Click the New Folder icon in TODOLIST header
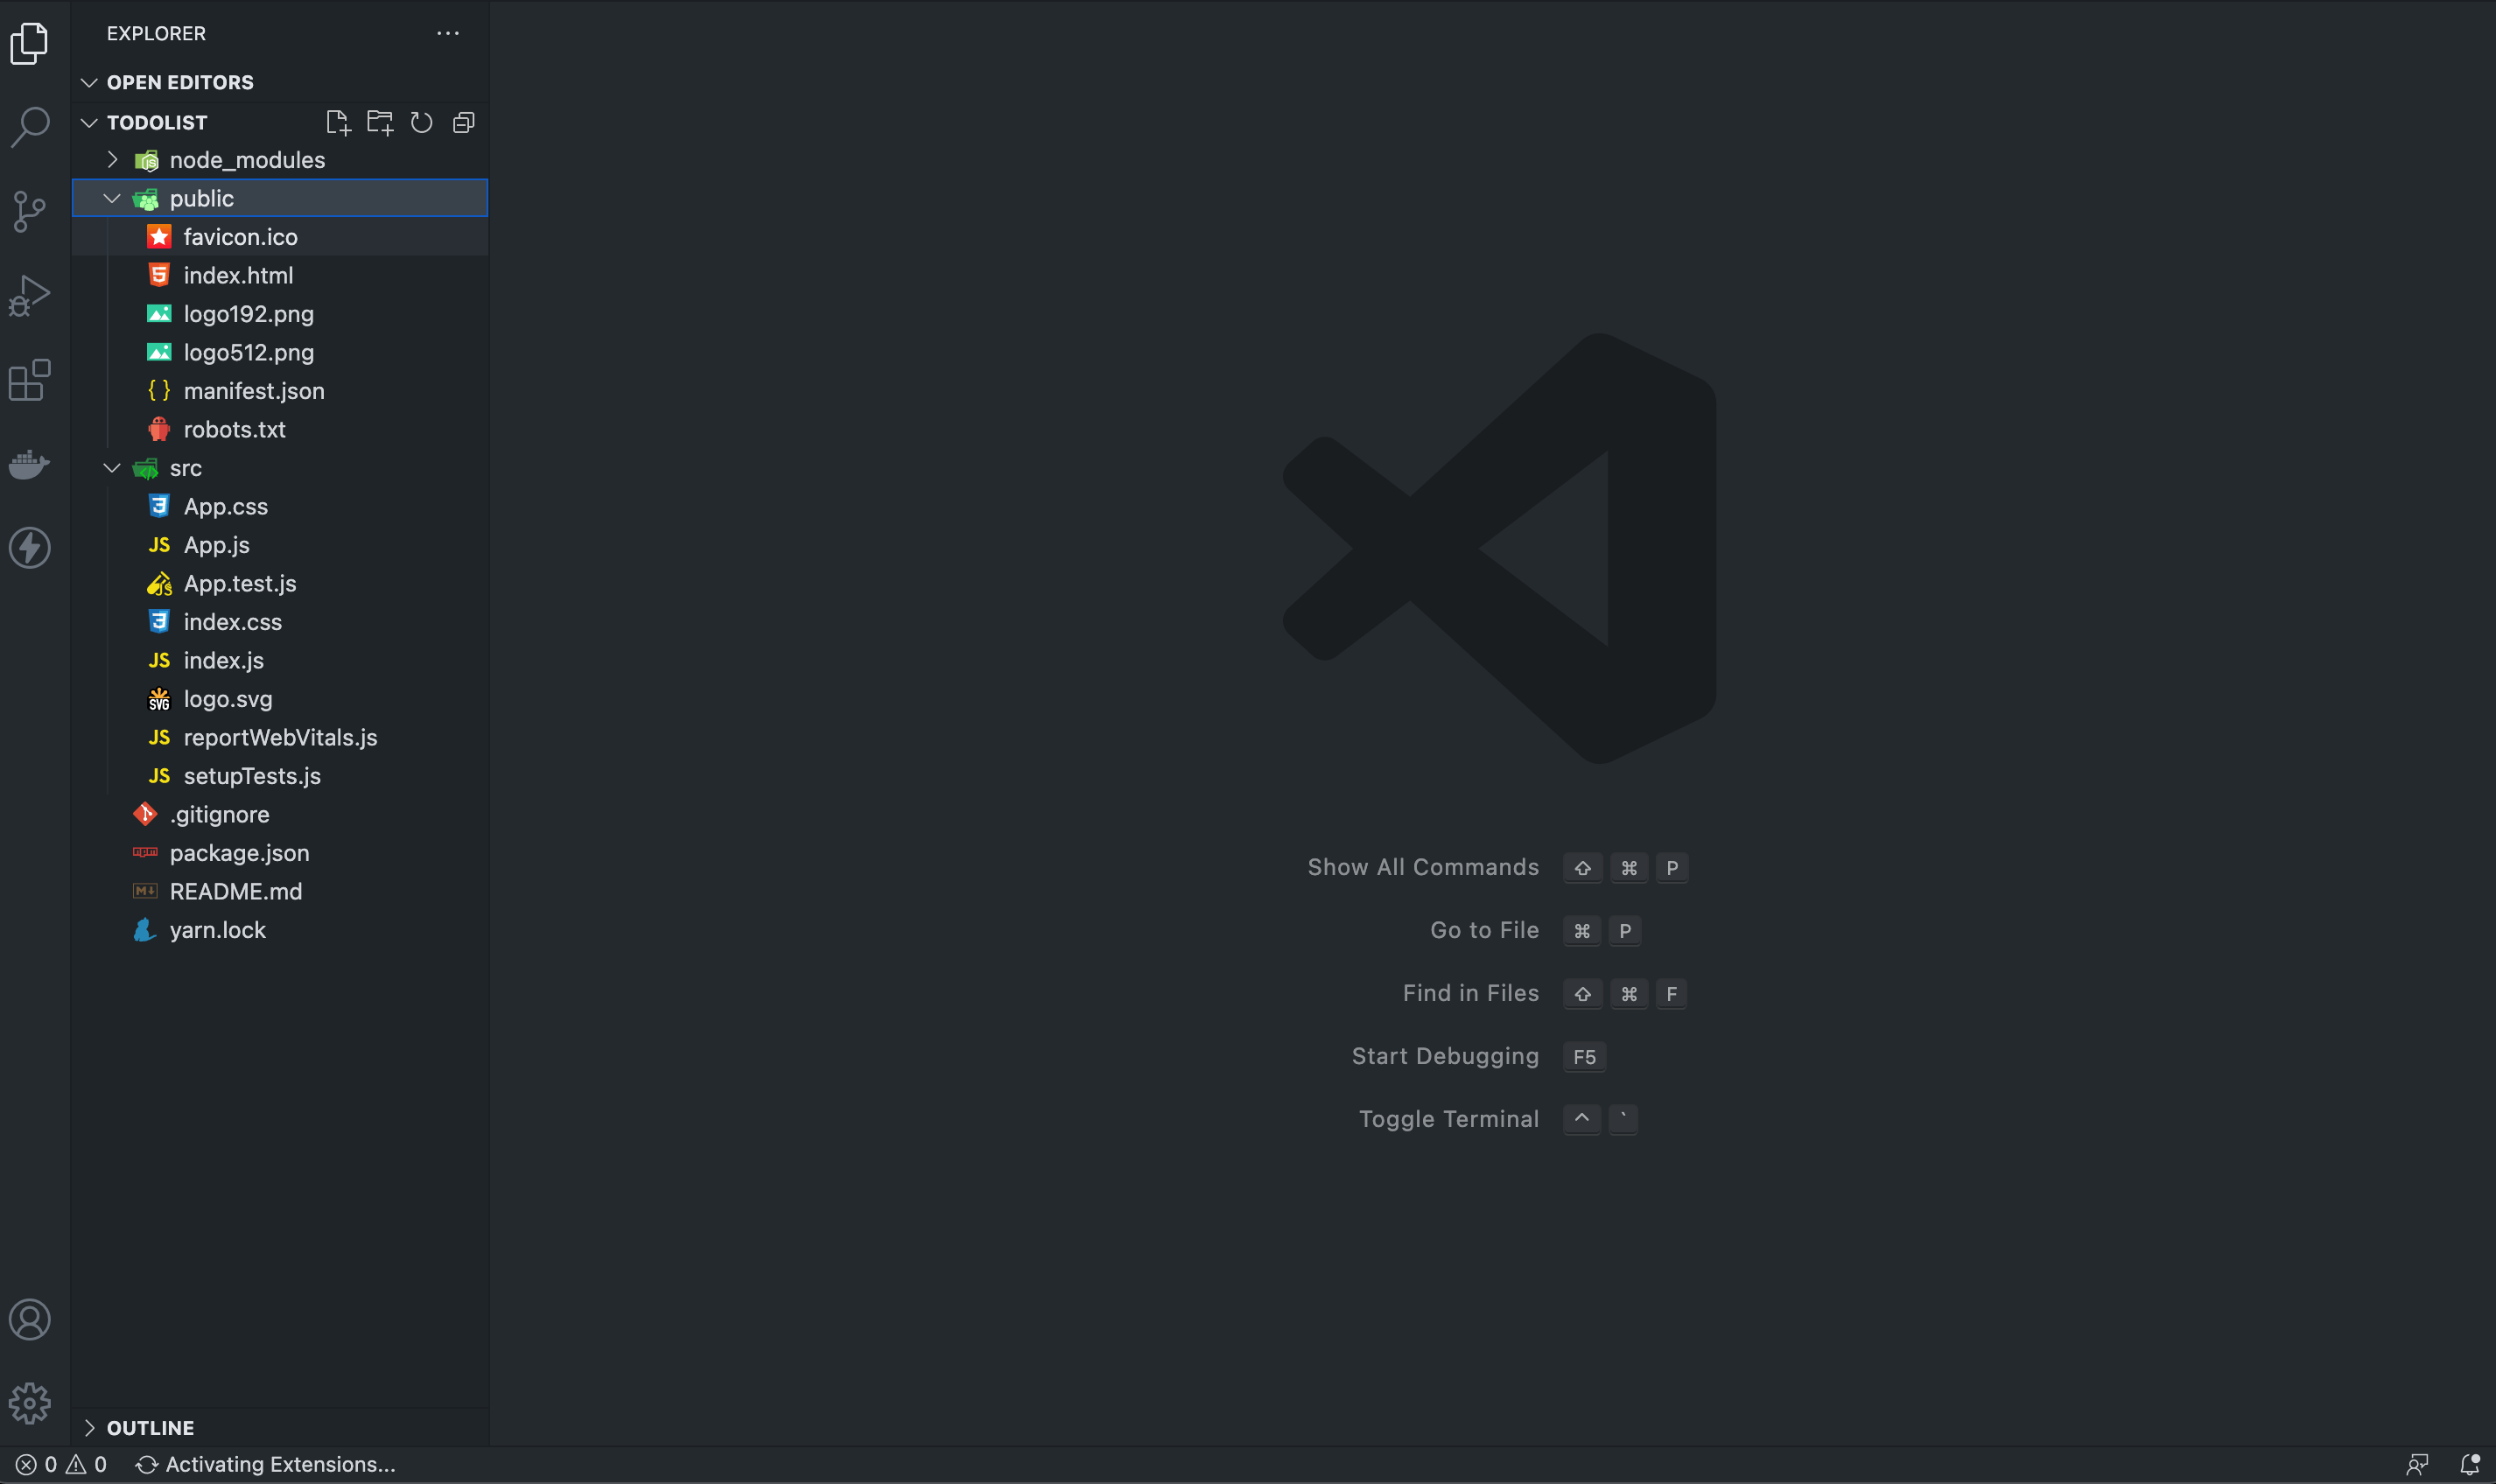This screenshot has height=1484, width=2496. coord(380,122)
